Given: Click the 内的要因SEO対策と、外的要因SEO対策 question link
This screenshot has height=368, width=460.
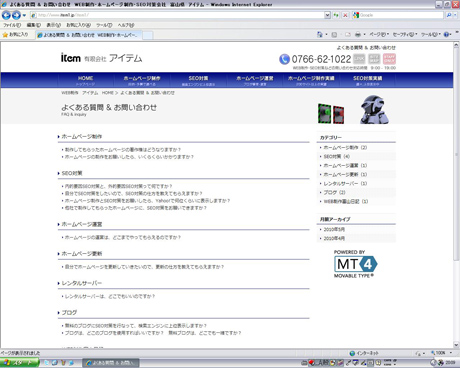Looking at the screenshot, I should coord(118,186).
